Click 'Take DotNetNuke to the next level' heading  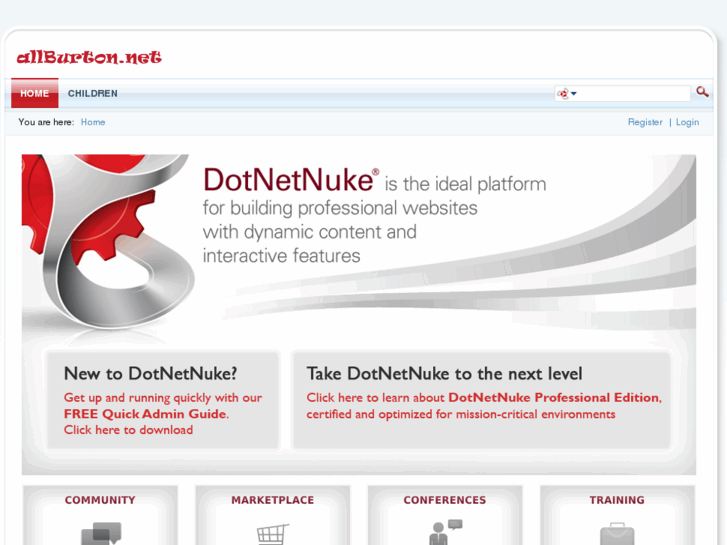(x=444, y=373)
